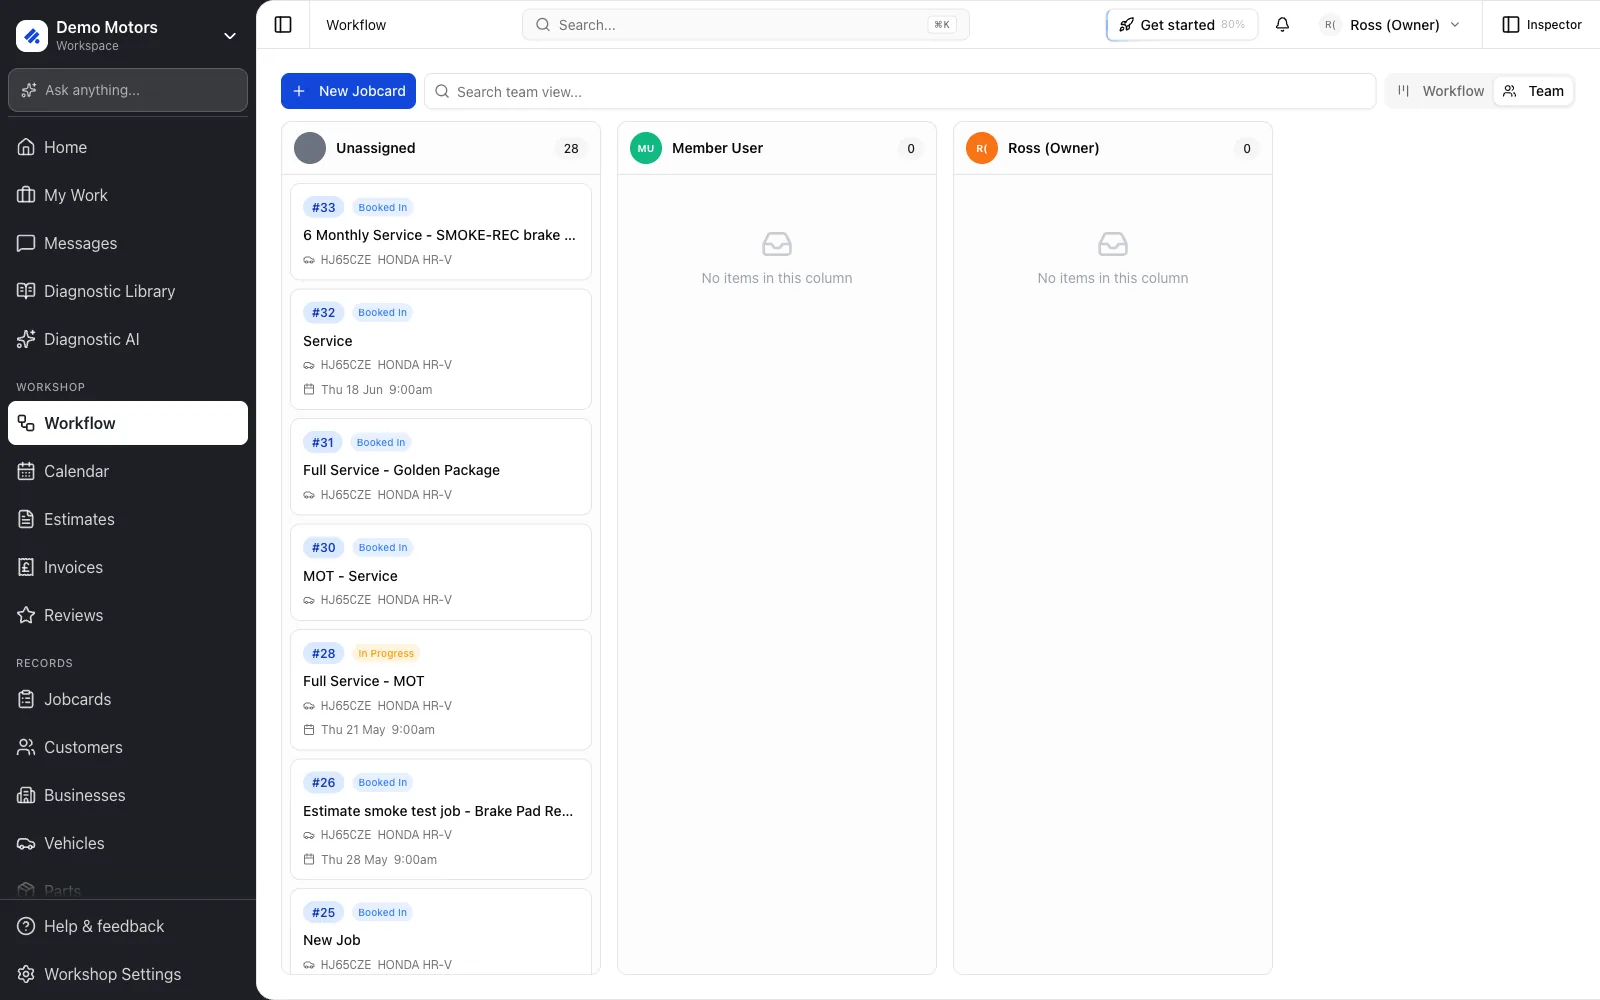Viewport: 1600px width, 1000px height.
Task: Focus the Search team view field
Action: (900, 91)
